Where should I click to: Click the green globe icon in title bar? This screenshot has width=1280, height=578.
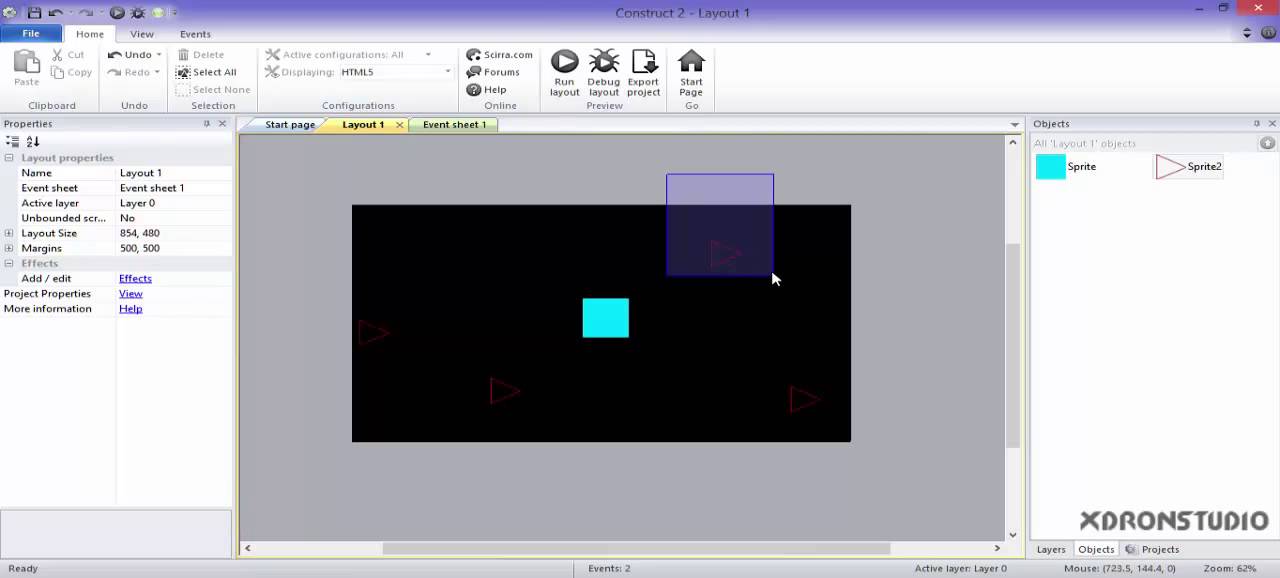tap(157, 13)
